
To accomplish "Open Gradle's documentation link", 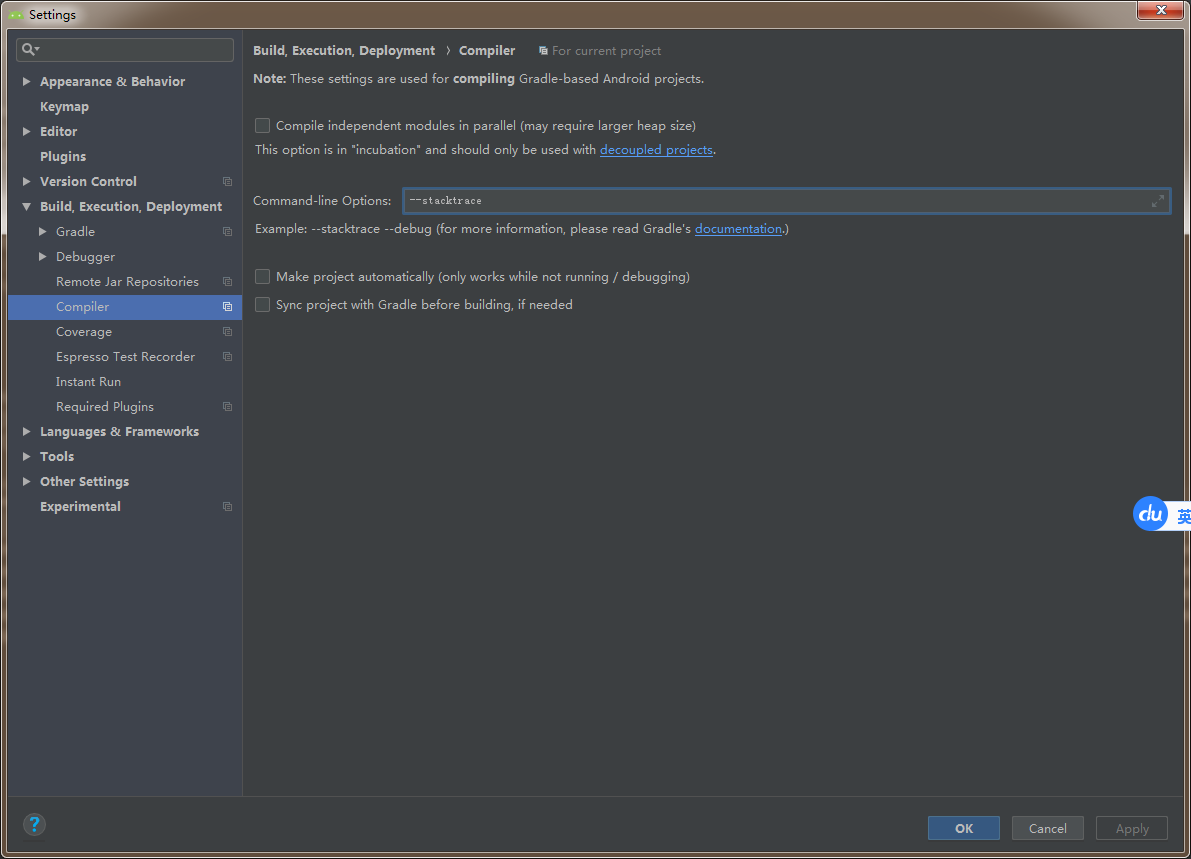I will point(738,229).
